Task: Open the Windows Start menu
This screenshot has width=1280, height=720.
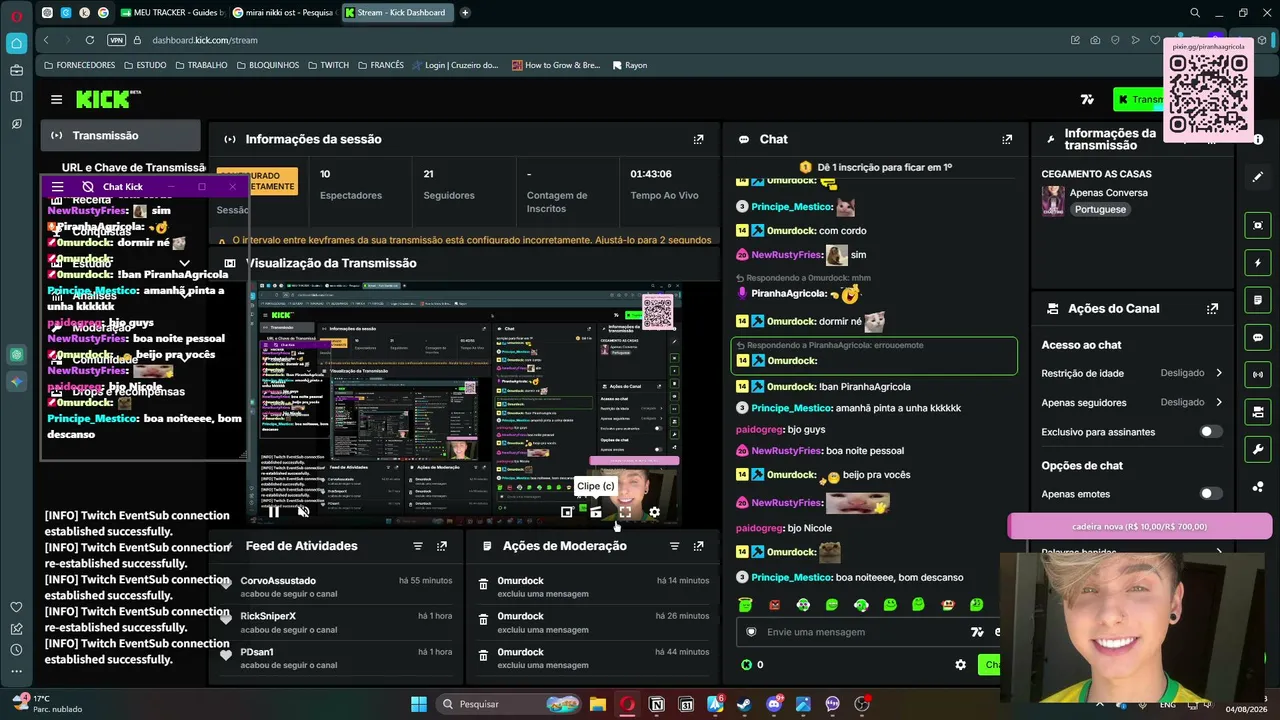Action: (x=419, y=704)
